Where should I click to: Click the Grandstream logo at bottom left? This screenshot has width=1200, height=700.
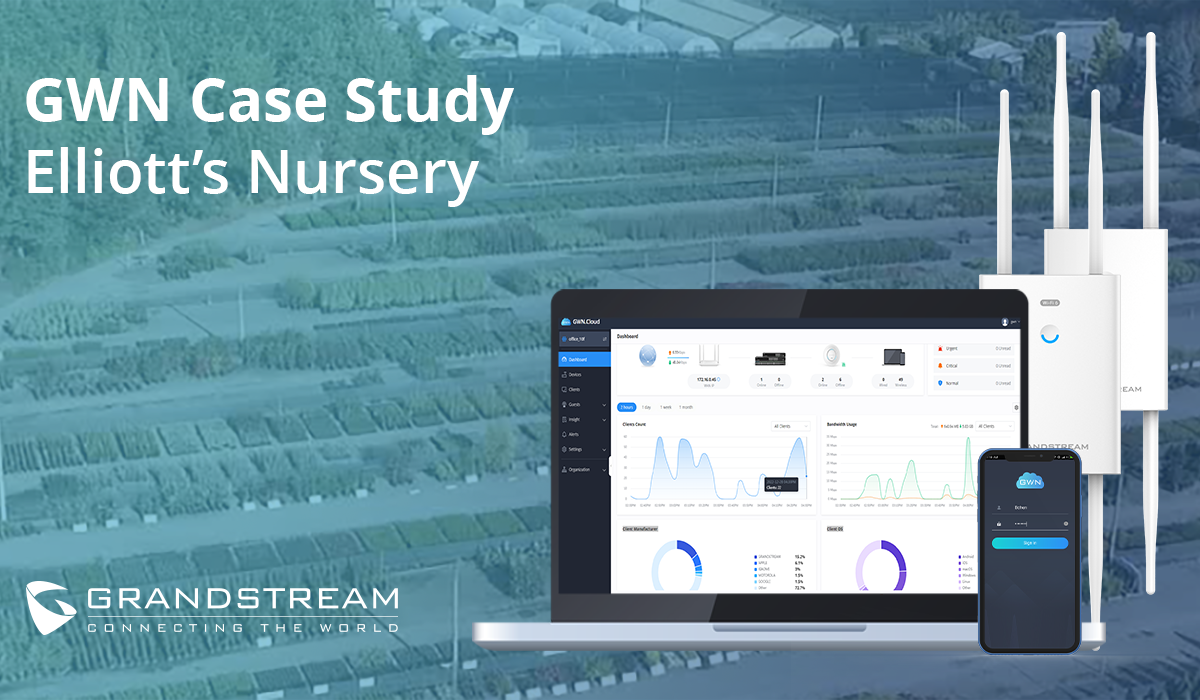(x=212, y=608)
